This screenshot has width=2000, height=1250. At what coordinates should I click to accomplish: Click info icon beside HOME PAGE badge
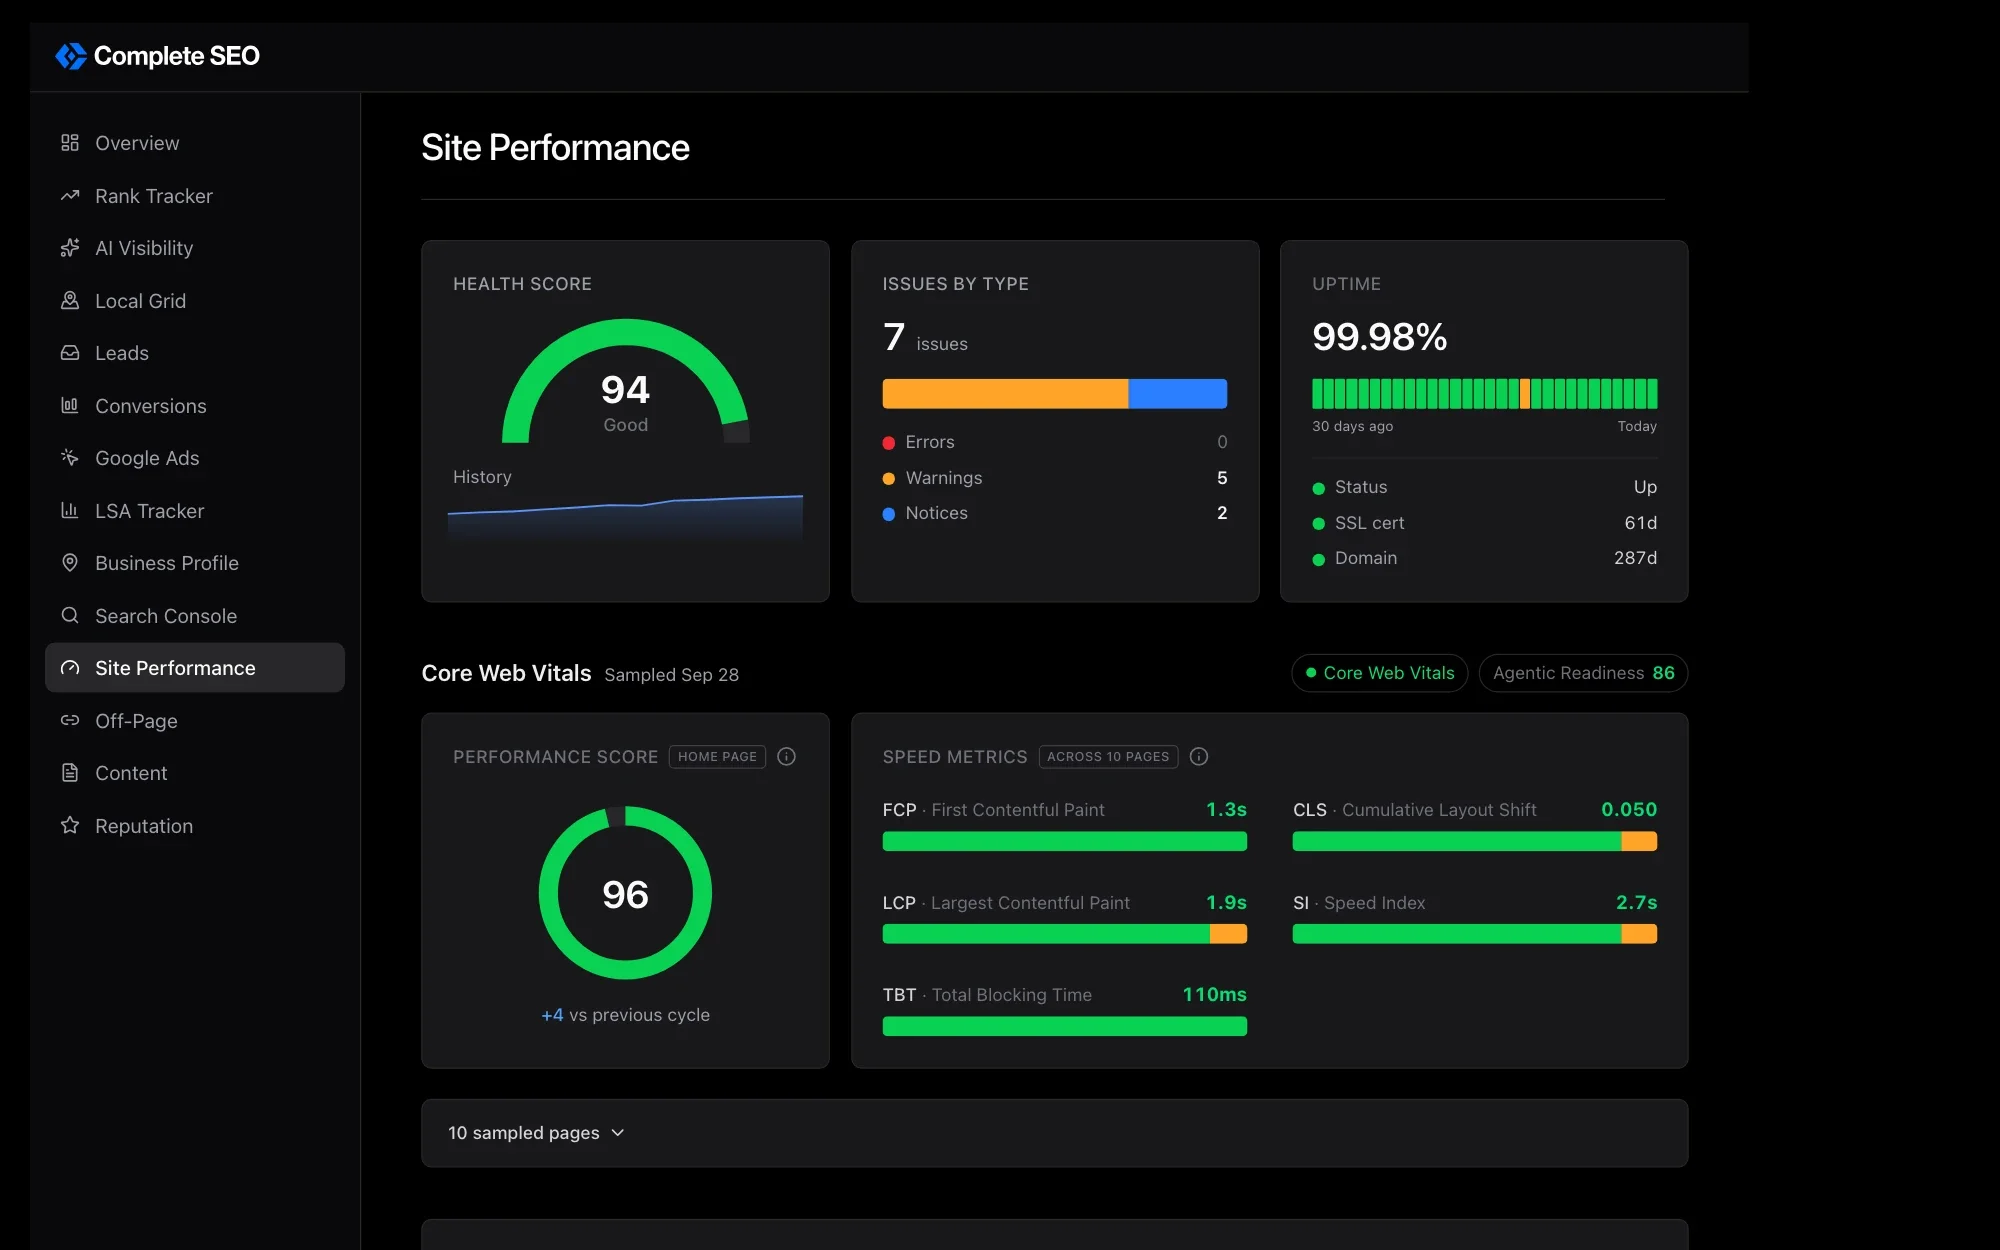click(x=787, y=757)
